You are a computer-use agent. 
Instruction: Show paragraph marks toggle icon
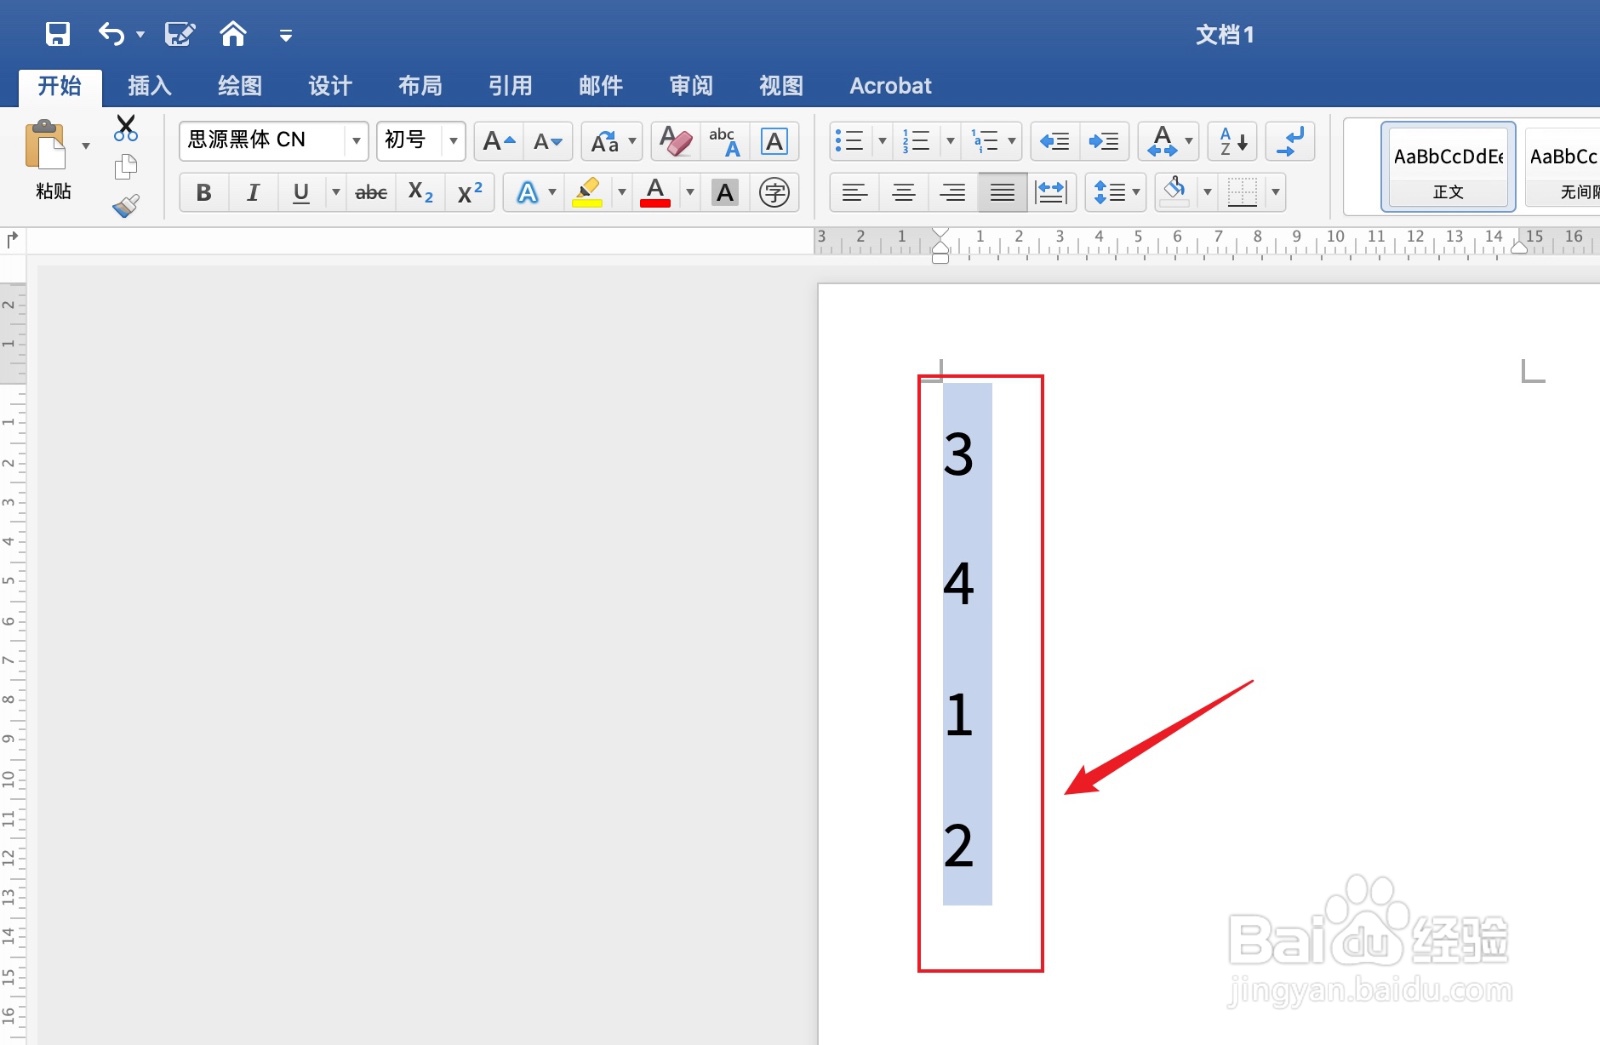pyautogui.click(x=1290, y=141)
